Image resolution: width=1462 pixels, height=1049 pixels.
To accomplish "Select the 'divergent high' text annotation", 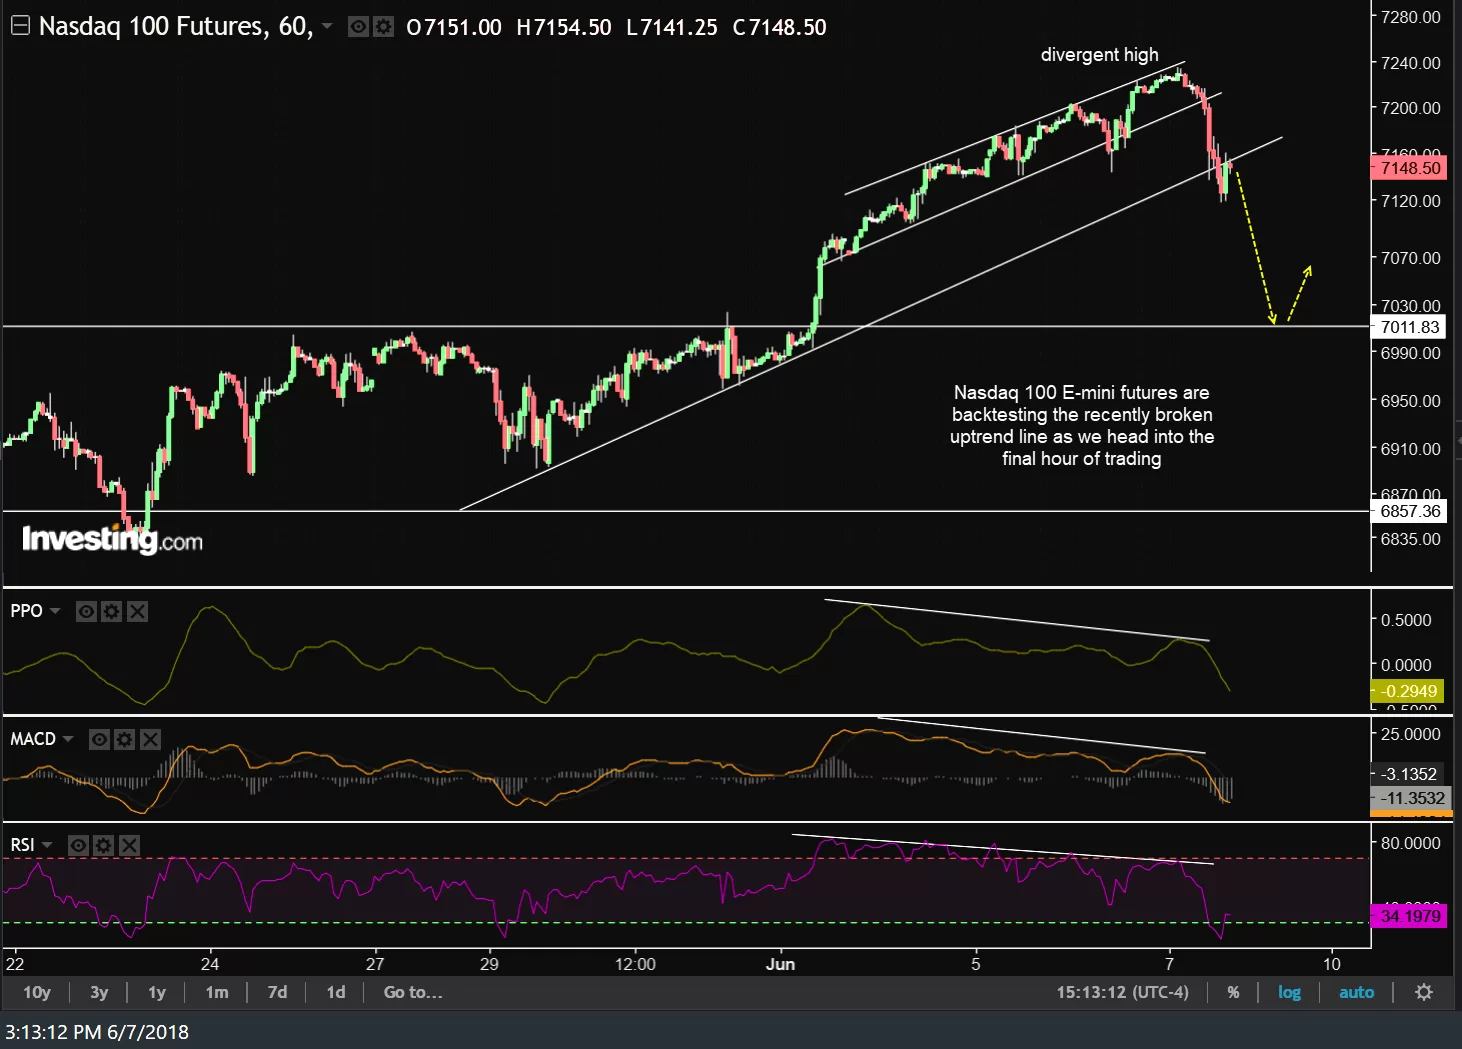I will 1099,55.
